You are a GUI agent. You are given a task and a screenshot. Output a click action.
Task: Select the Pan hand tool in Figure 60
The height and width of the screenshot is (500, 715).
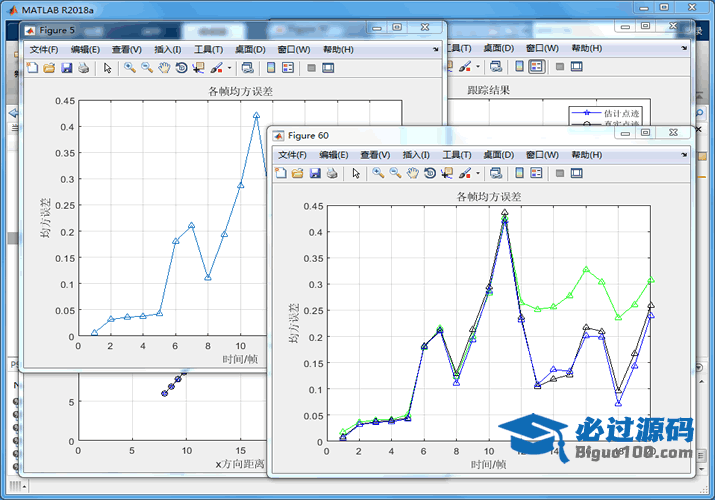(x=412, y=173)
